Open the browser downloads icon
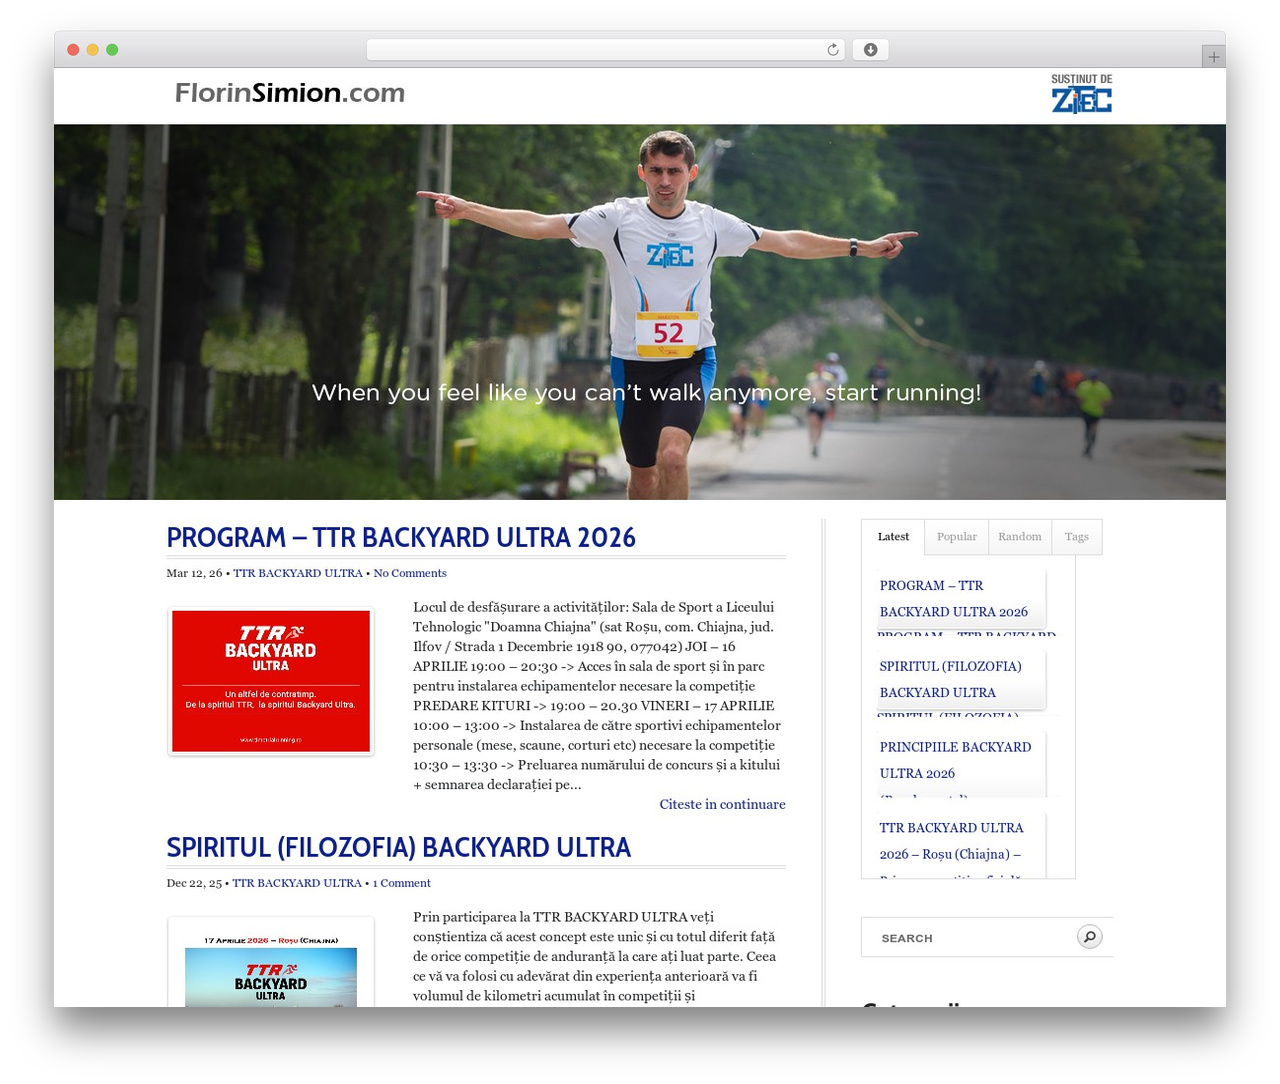Viewport: 1280px width, 1084px height. [870, 50]
